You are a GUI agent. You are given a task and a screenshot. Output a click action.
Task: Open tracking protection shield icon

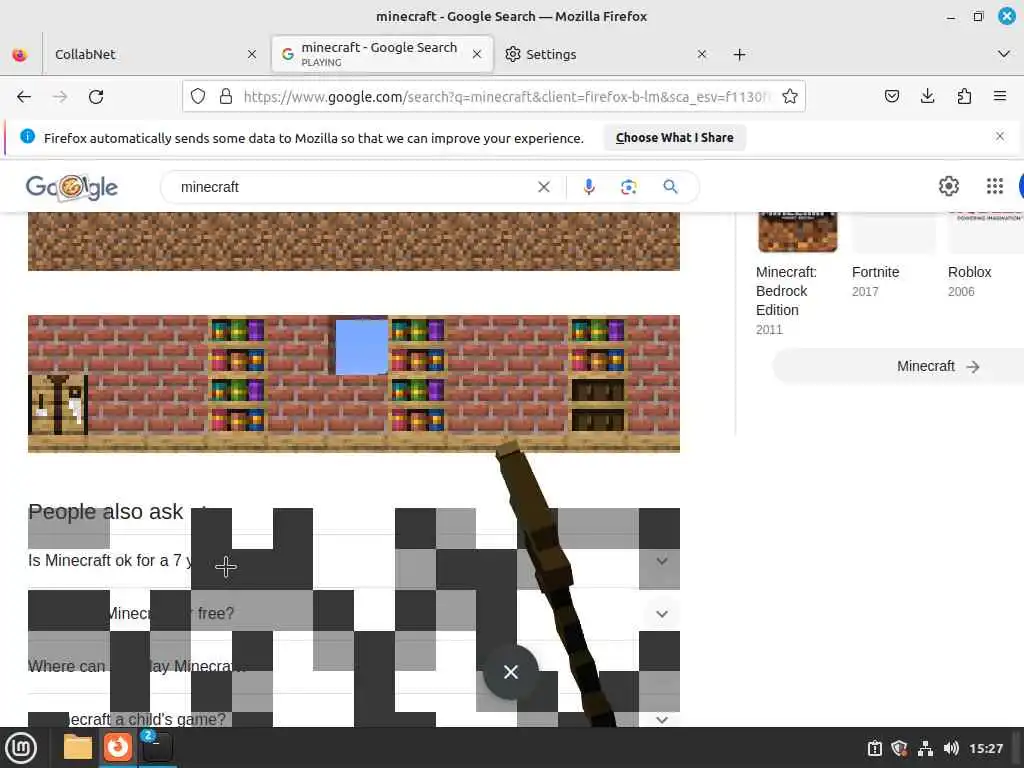pos(198,97)
